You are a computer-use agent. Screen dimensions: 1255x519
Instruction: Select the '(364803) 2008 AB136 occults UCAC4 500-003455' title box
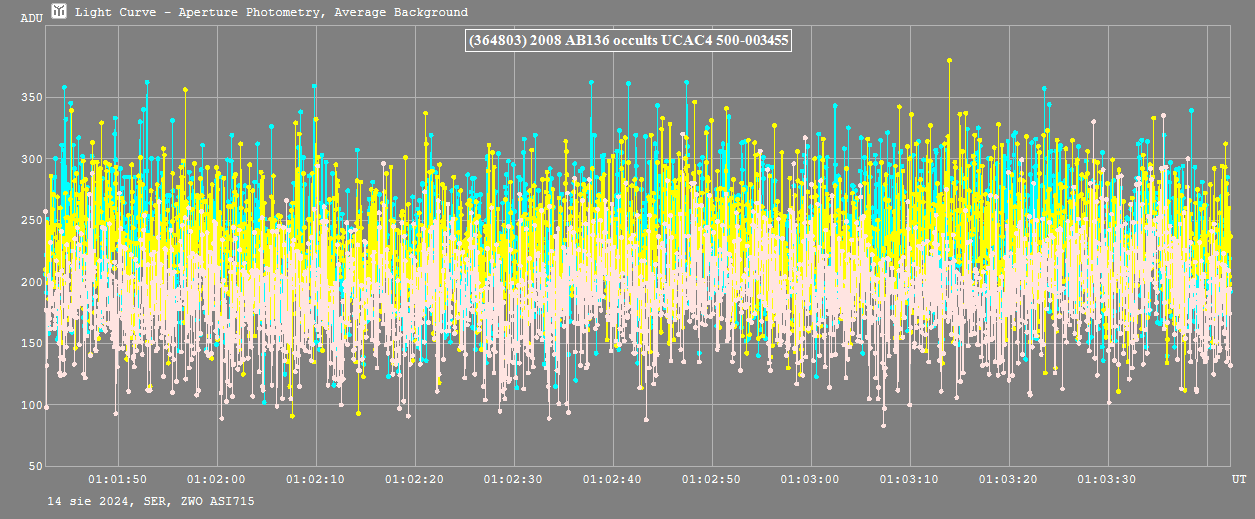[630, 41]
